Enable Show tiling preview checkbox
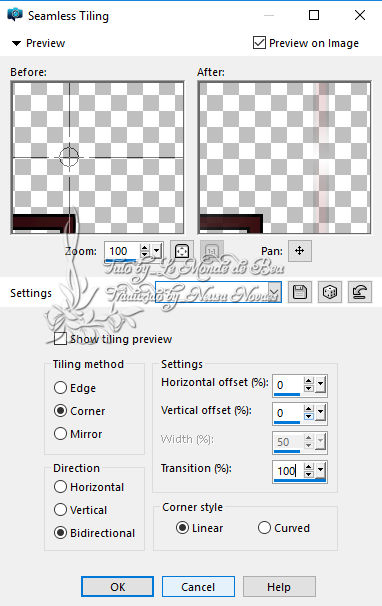 click(60, 339)
